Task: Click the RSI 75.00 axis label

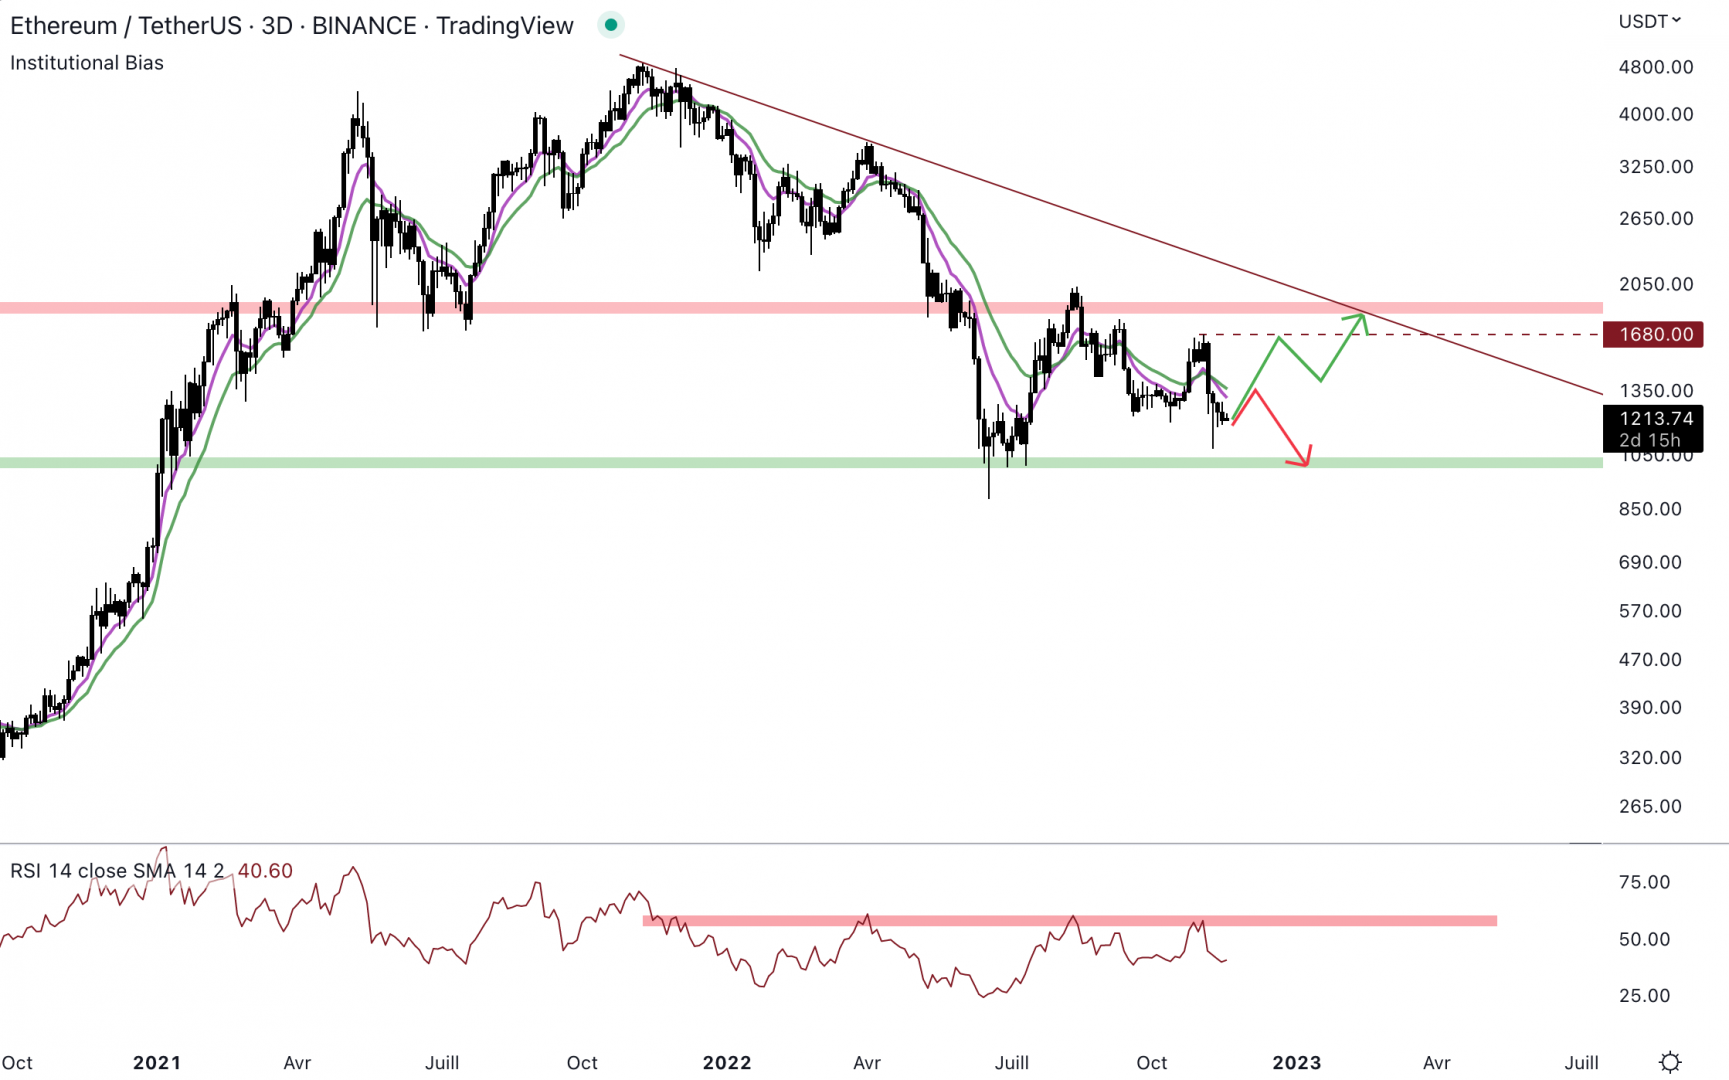Action: [x=1645, y=882]
